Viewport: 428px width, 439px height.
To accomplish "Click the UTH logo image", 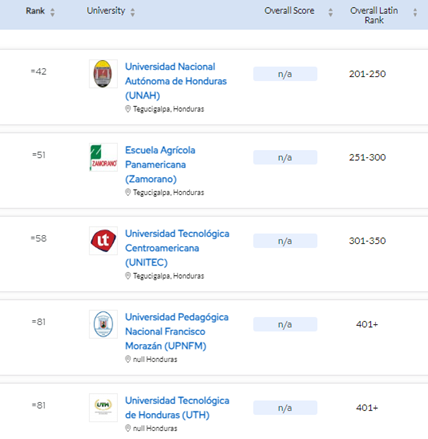I will (103, 408).
